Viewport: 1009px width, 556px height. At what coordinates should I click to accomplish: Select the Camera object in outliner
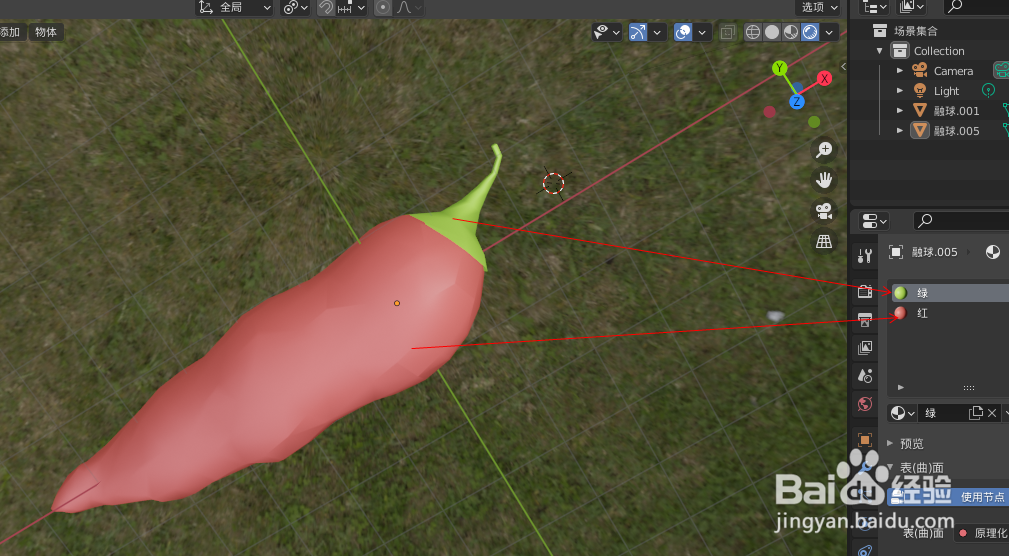point(953,71)
